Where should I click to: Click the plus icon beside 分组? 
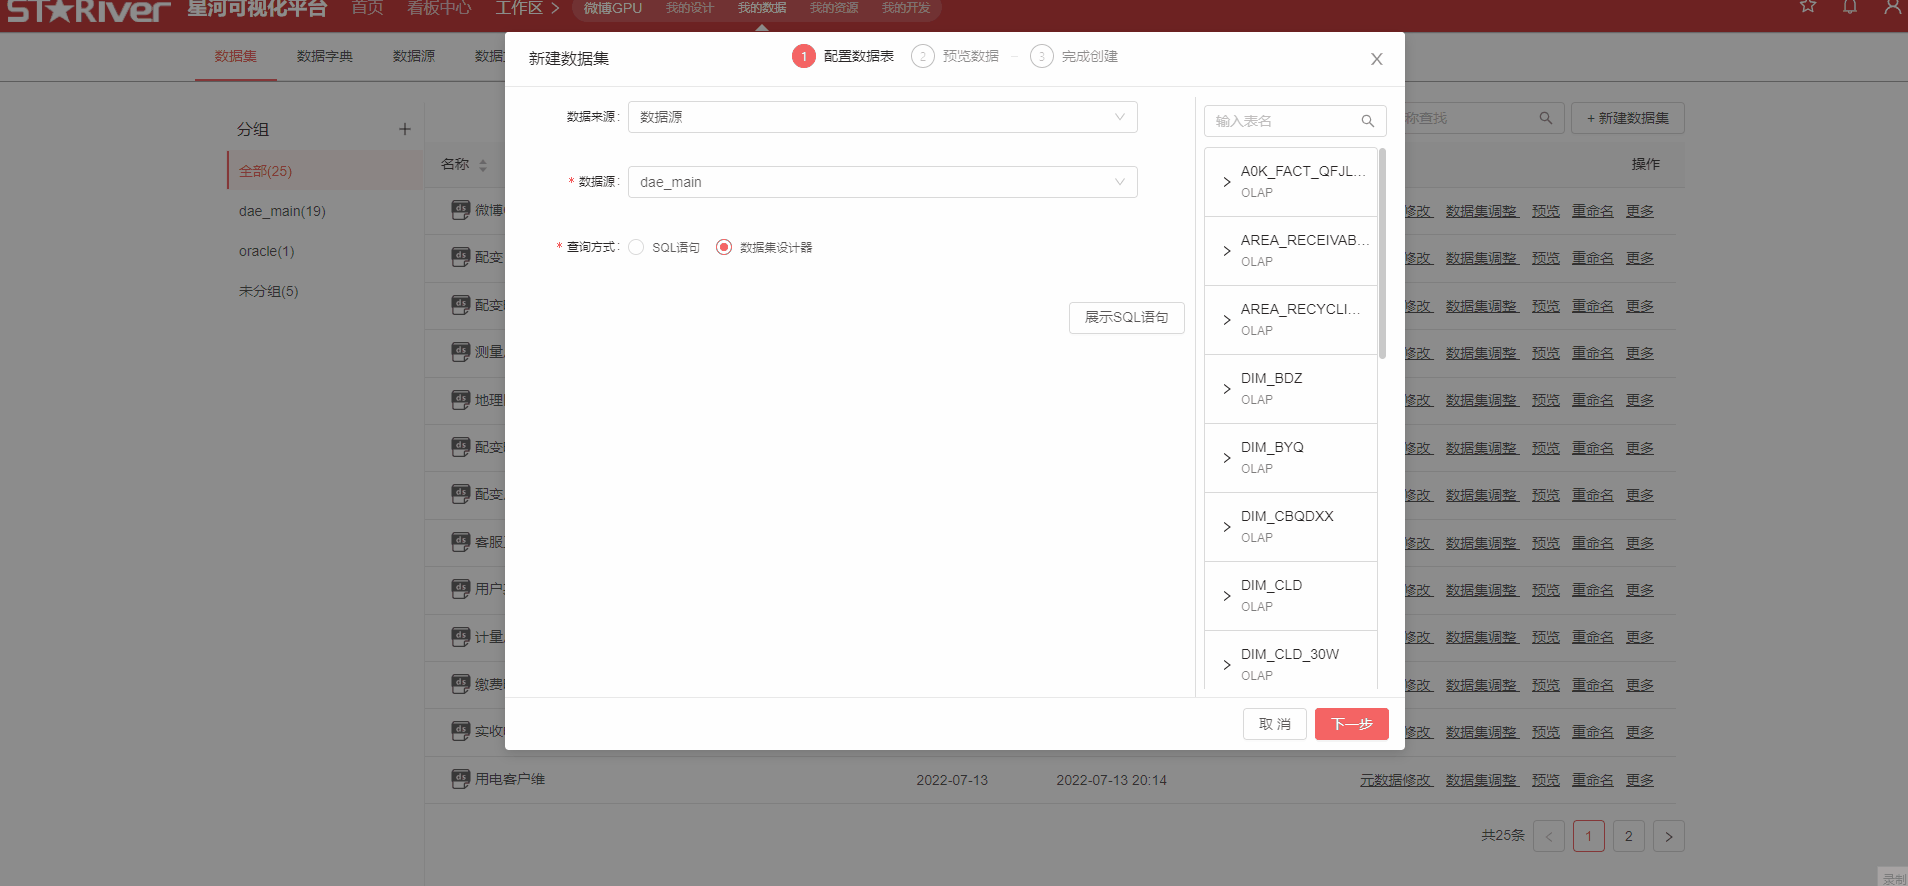tap(405, 129)
